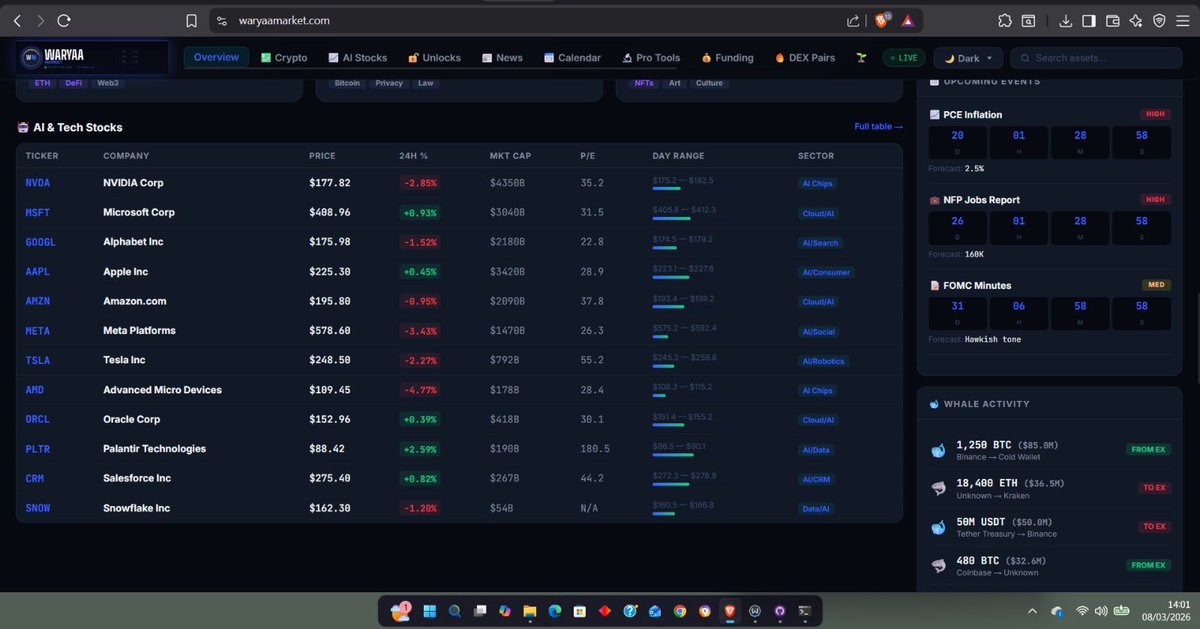Open the NVDA ticker link
This screenshot has width=1200, height=629.
tap(38, 184)
